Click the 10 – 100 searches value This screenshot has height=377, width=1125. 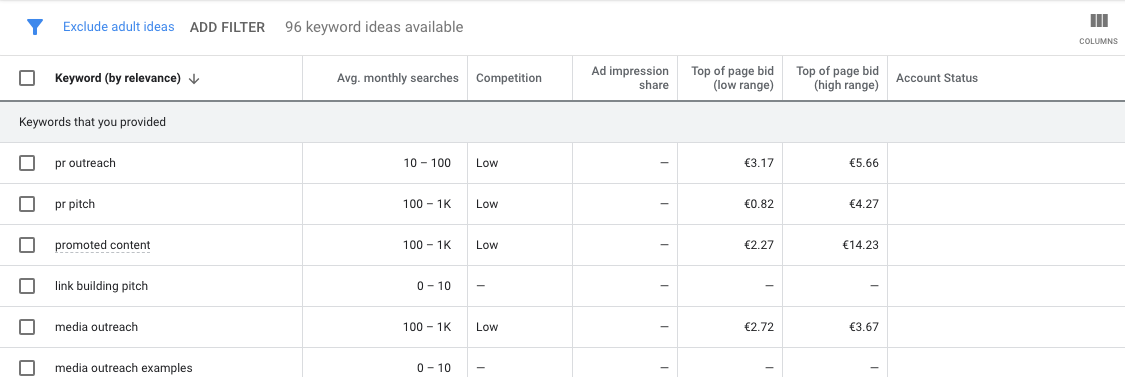[x=427, y=163]
